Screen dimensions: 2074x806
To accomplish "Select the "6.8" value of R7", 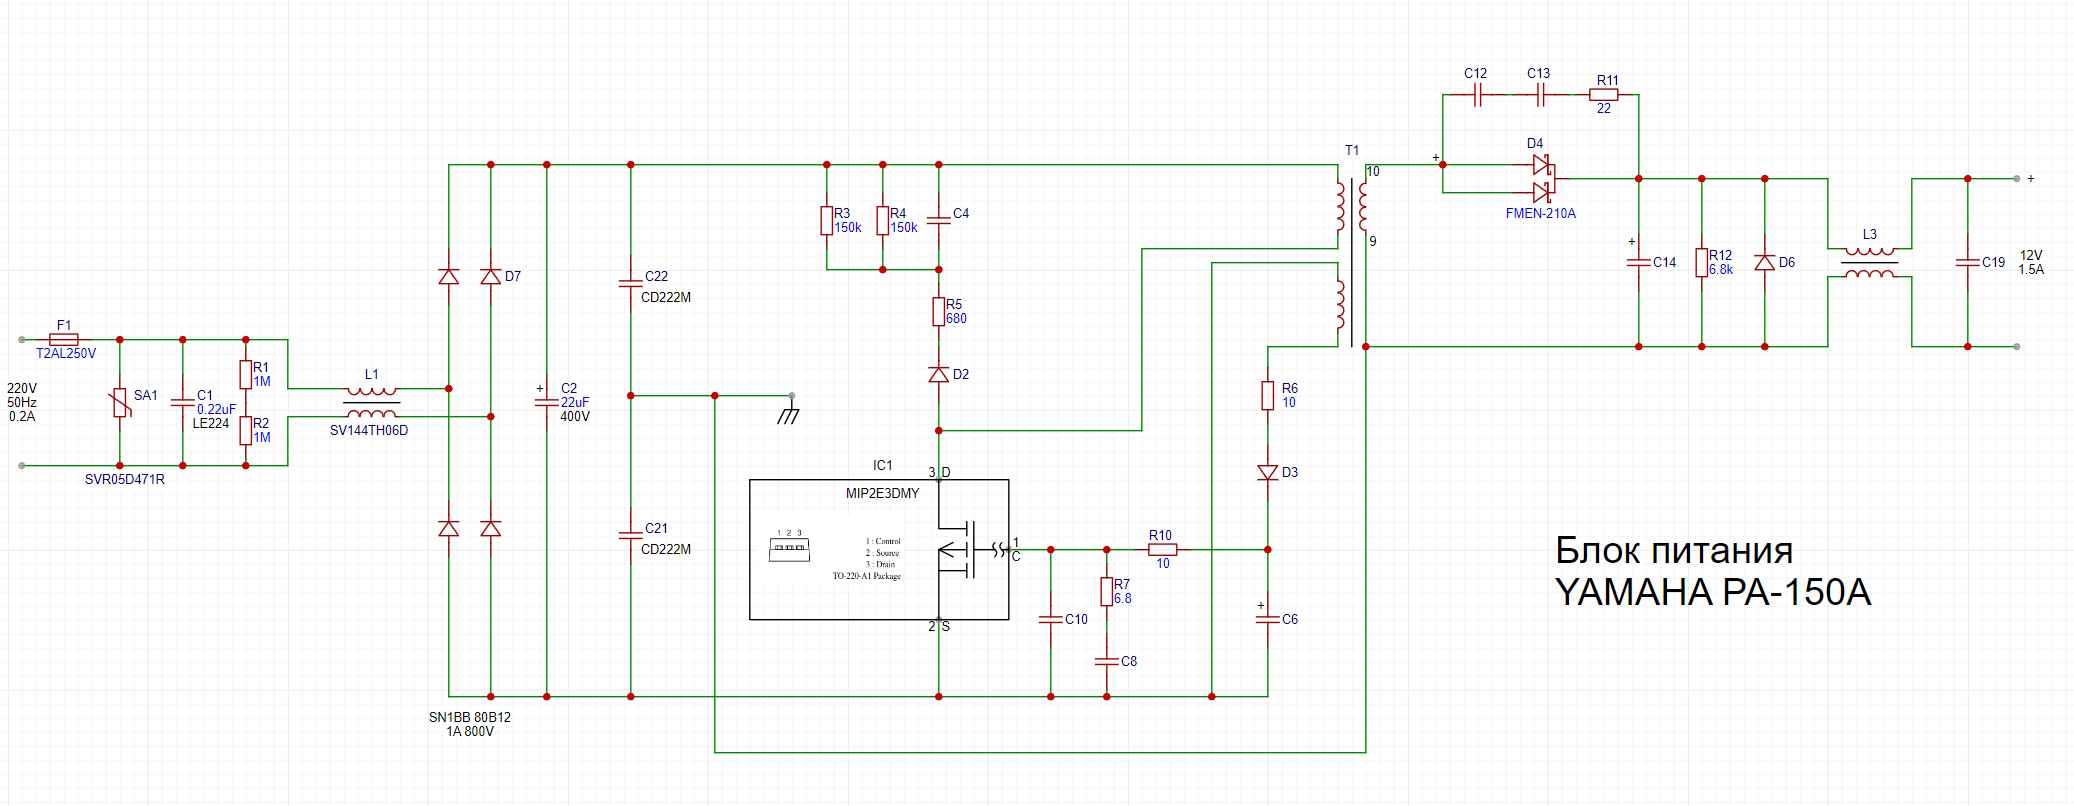I will click(x=1123, y=598).
